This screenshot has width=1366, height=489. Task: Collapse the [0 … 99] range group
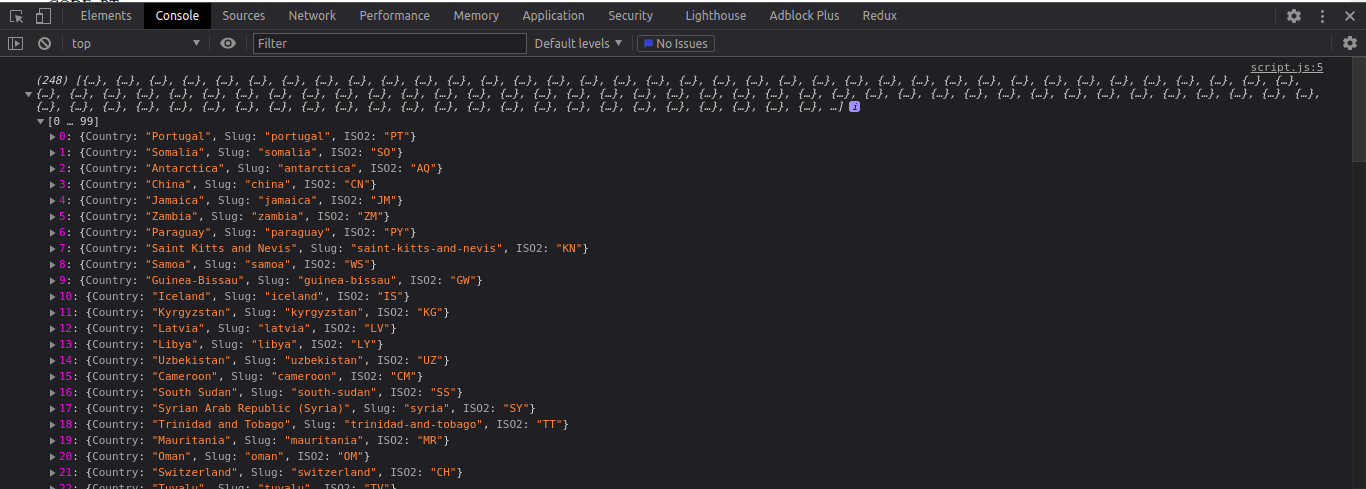click(x=40, y=121)
